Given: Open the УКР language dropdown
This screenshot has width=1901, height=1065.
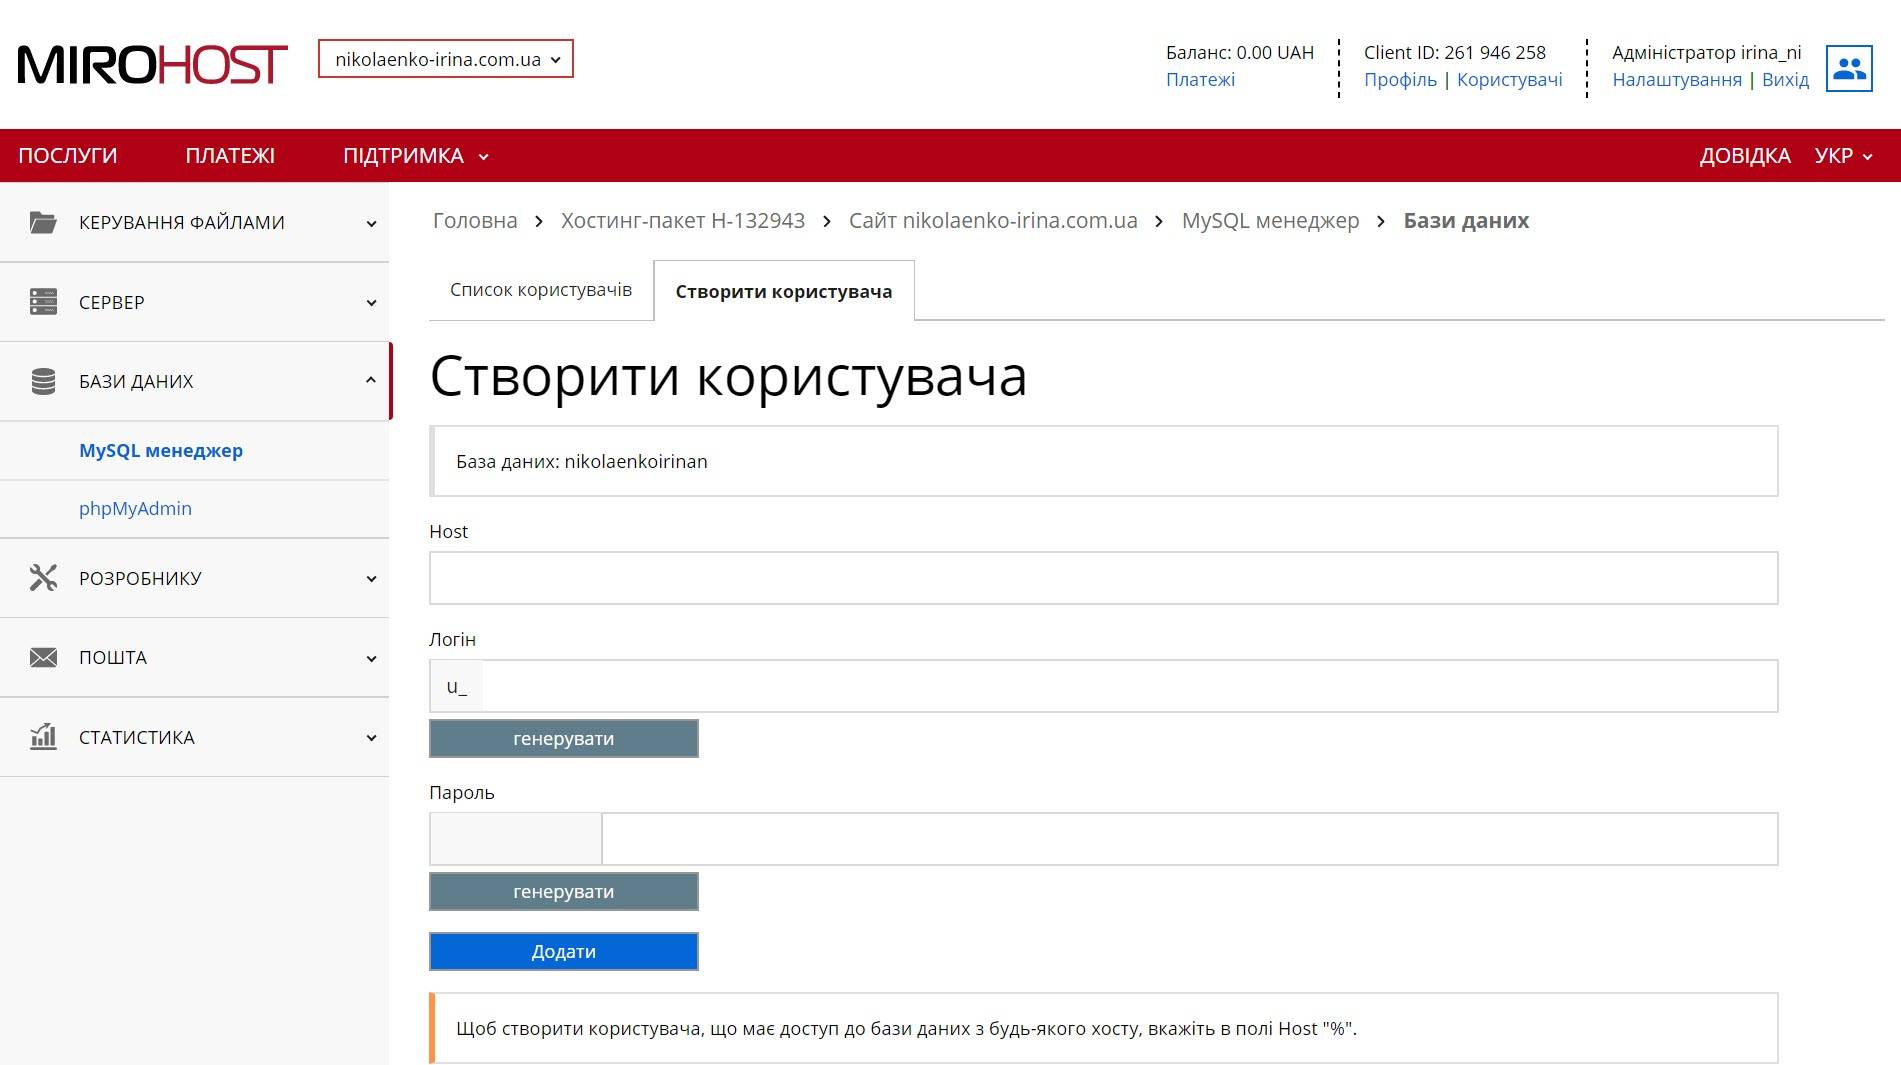Looking at the screenshot, I should point(1843,156).
